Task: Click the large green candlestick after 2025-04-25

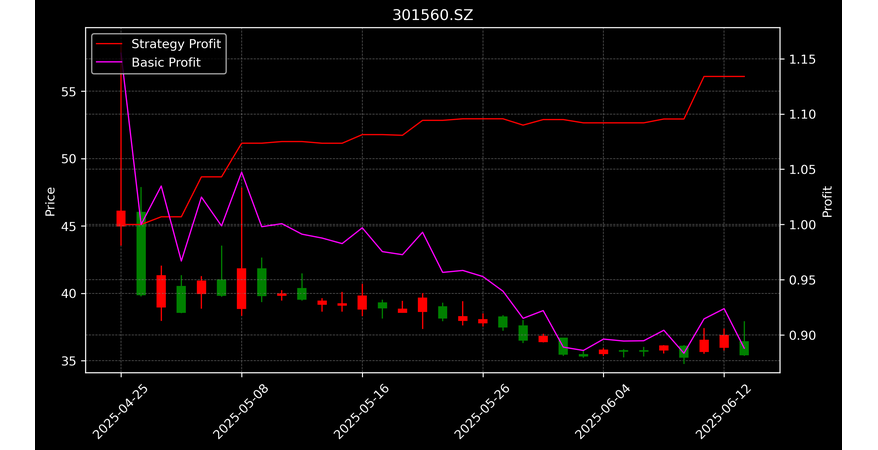Action: [141, 254]
